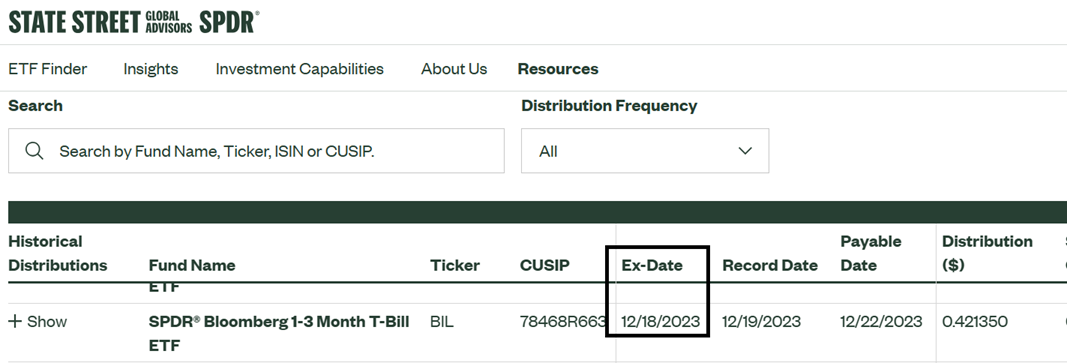Select the ex-date 12/18/2023 cell
Screen dimensions: 1067x363
(x=661, y=321)
